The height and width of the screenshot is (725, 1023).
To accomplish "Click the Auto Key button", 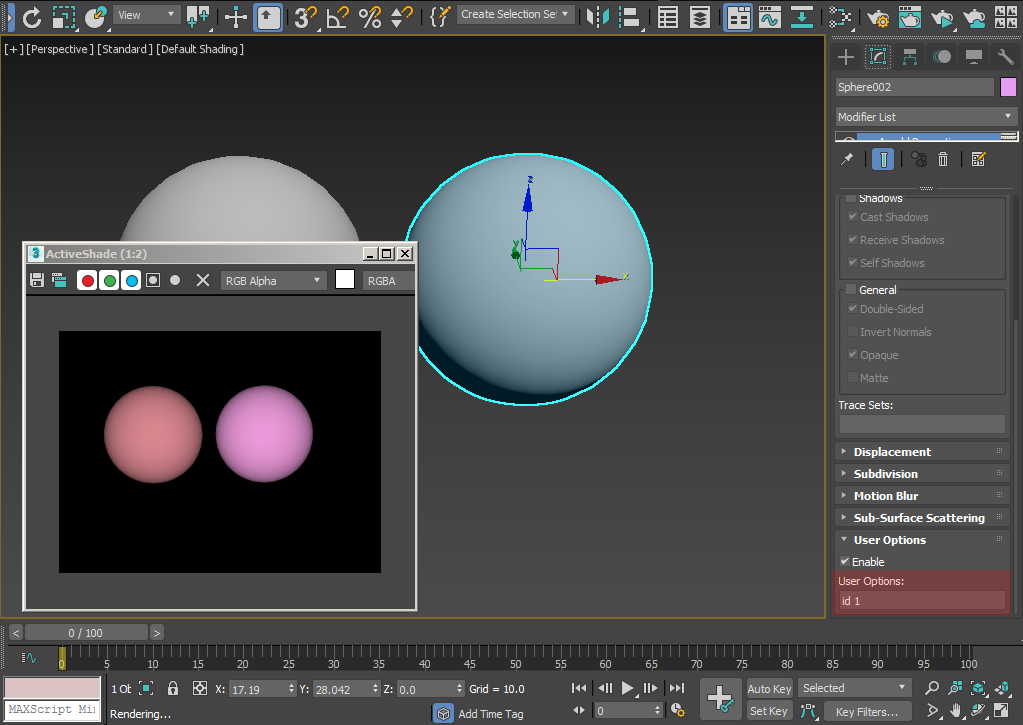I will 768,688.
